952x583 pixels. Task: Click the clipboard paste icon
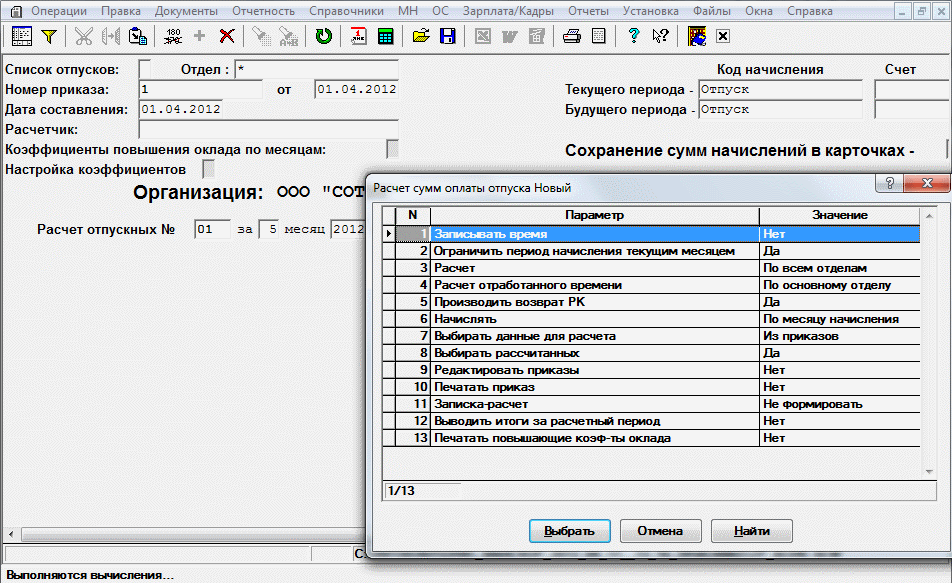(x=138, y=36)
